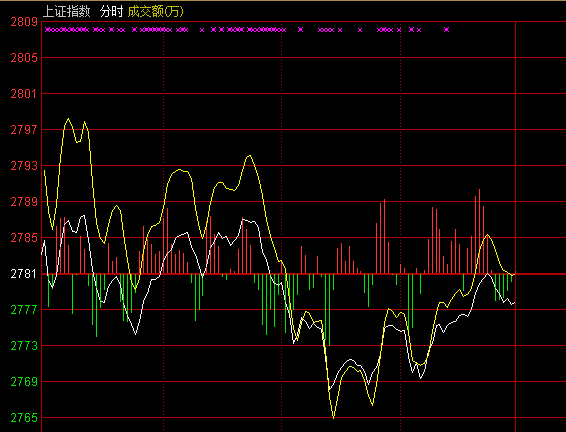Click the lowest trough of the yellow line

[x=333, y=418]
